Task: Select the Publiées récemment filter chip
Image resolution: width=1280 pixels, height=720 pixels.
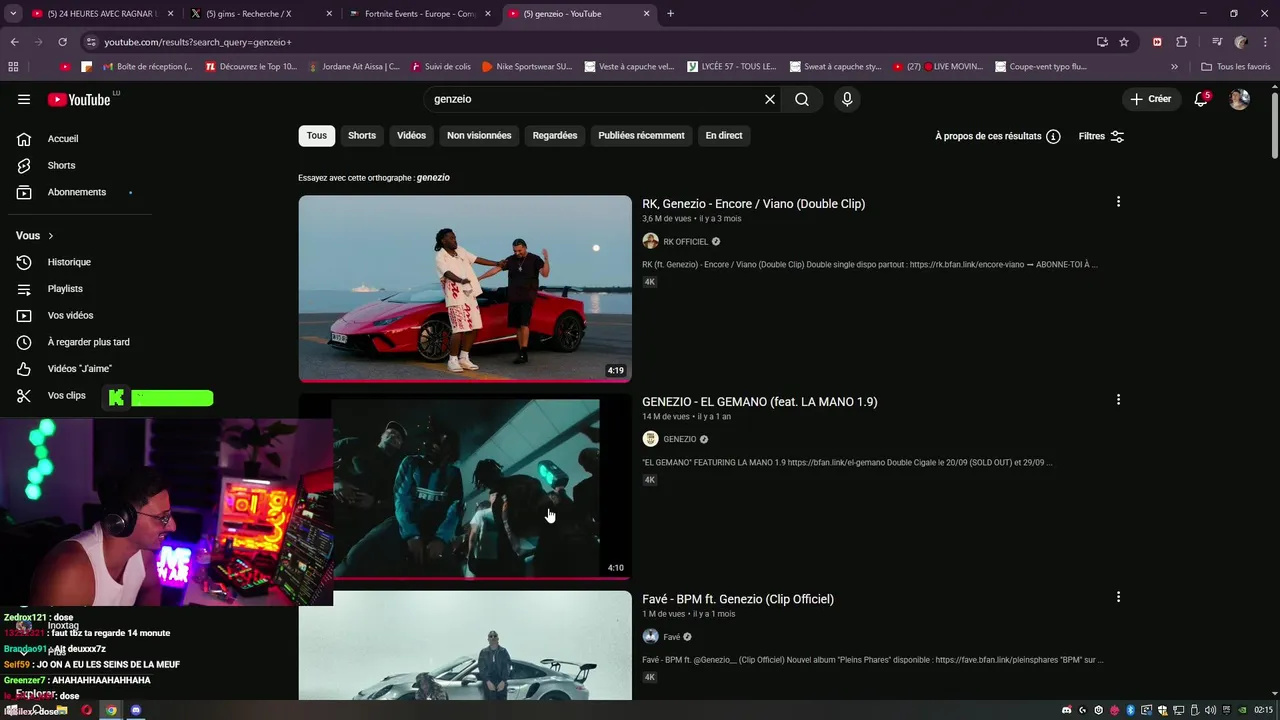Action: point(641,136)
